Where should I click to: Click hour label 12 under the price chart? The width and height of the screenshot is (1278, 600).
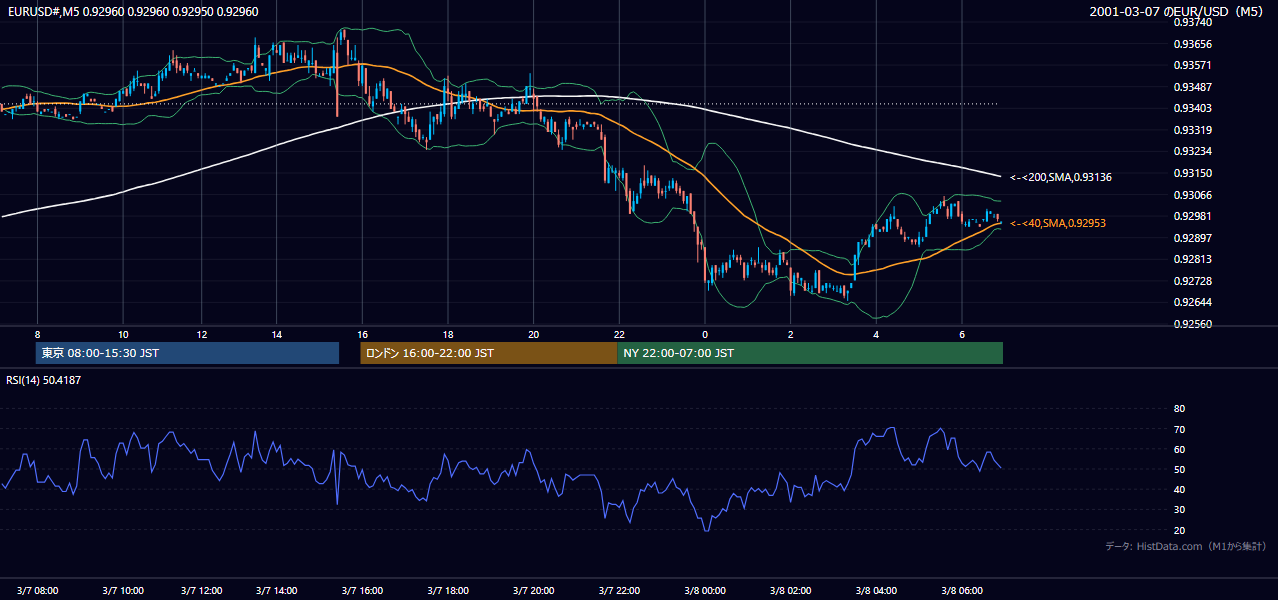201,334
